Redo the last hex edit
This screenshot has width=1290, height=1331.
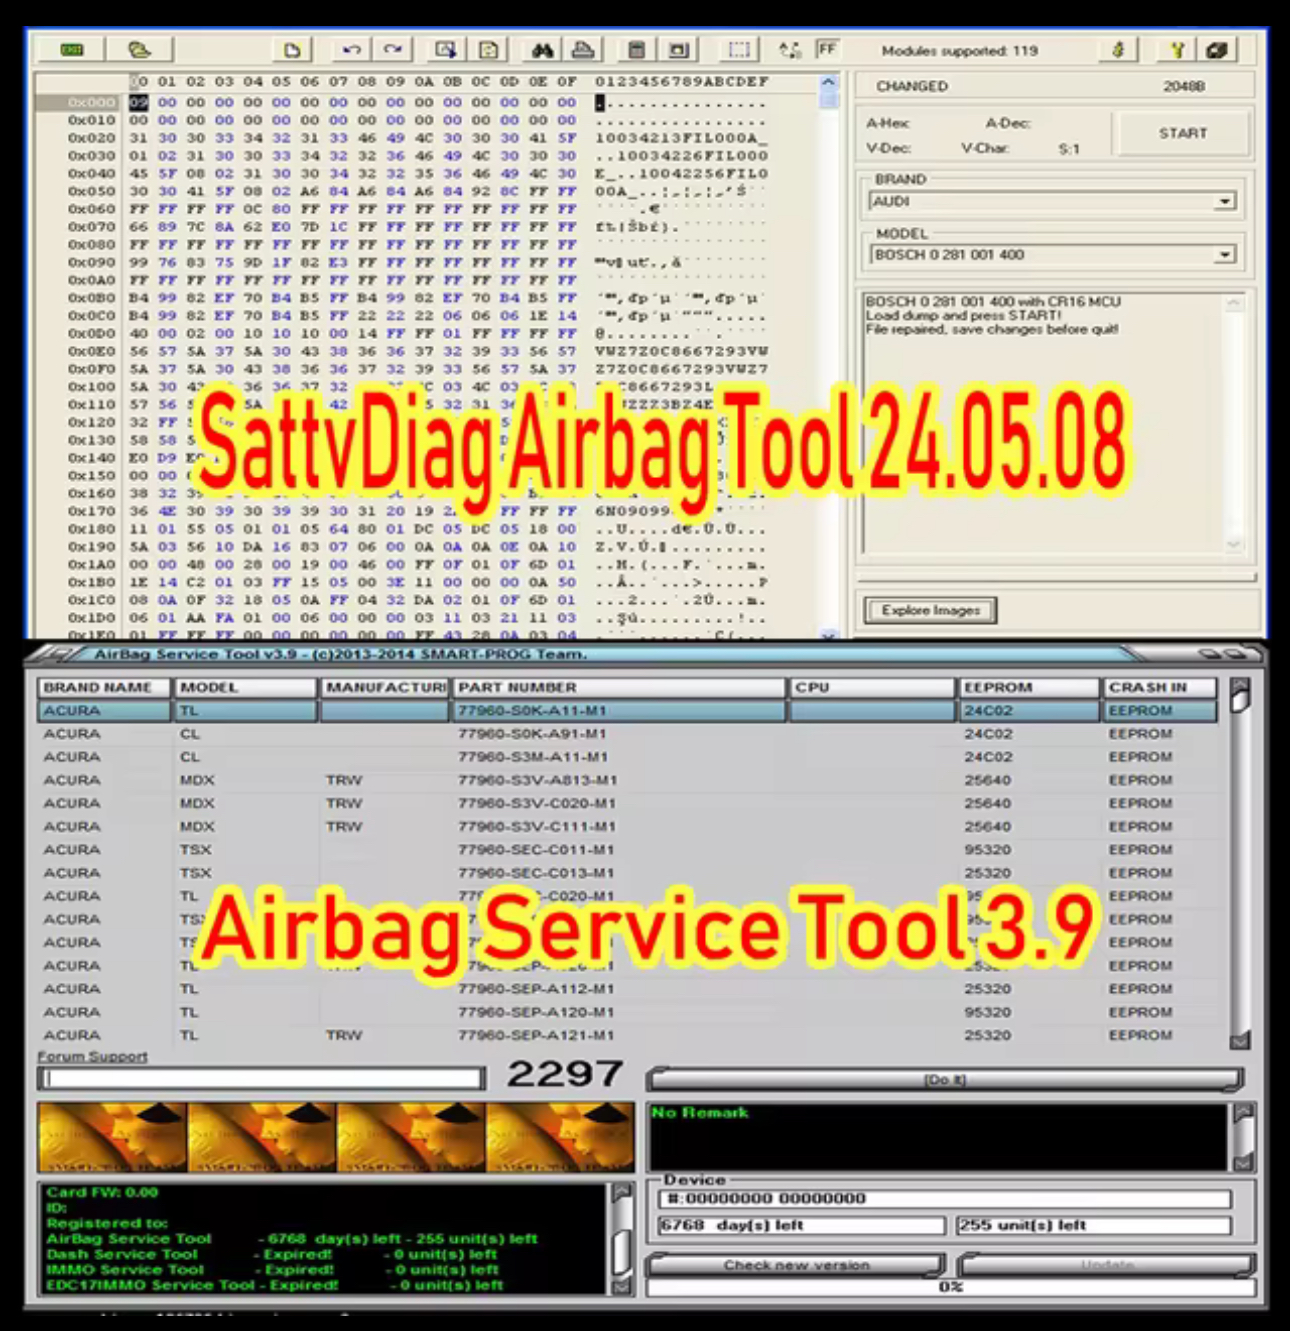[x=393, y=50]
